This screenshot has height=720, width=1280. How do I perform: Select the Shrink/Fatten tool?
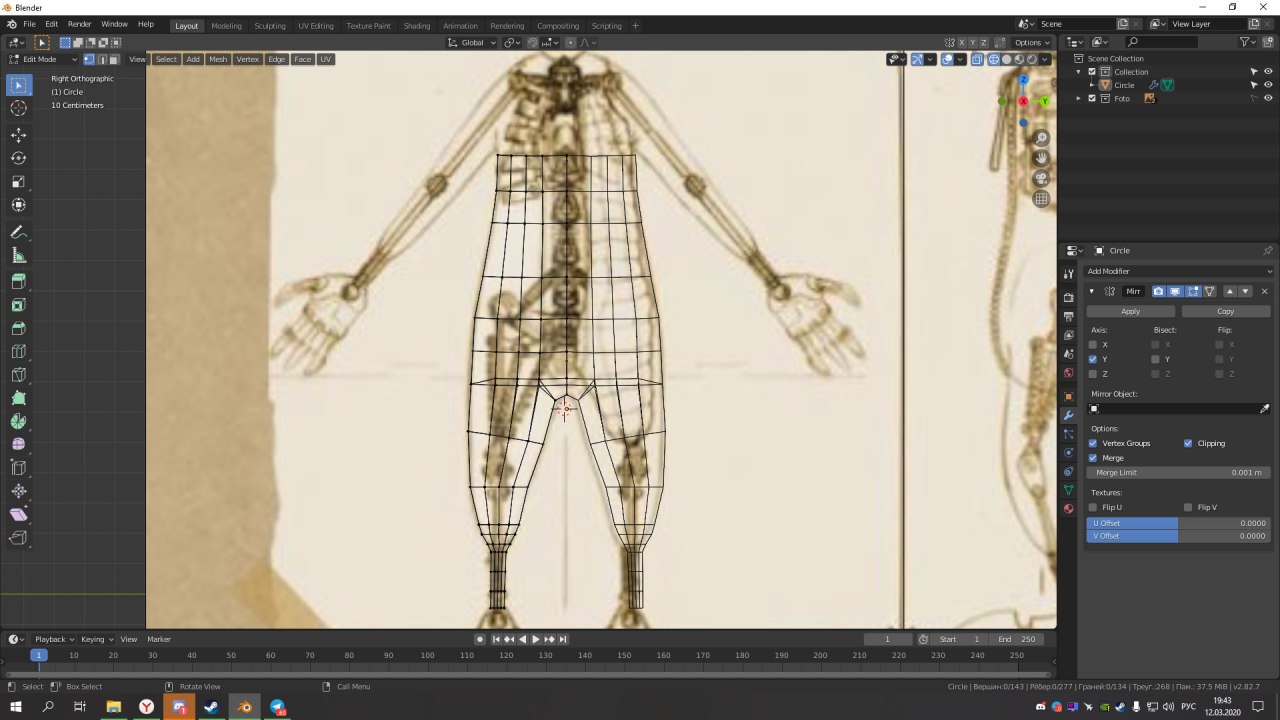pos(18,491)
